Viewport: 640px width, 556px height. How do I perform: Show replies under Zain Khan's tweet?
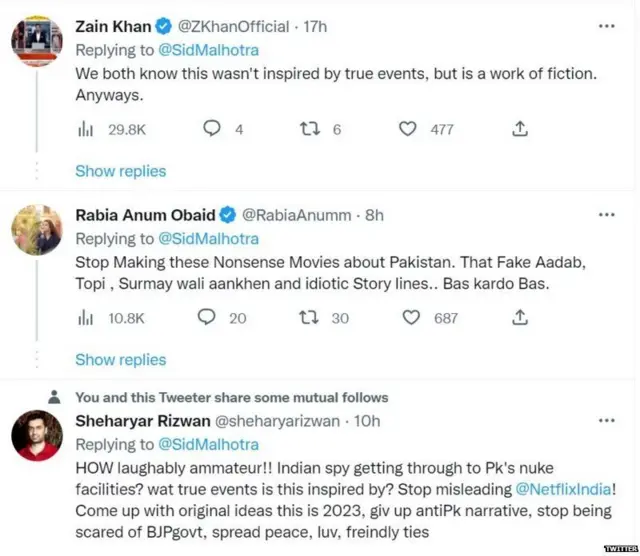coord(120,171)
